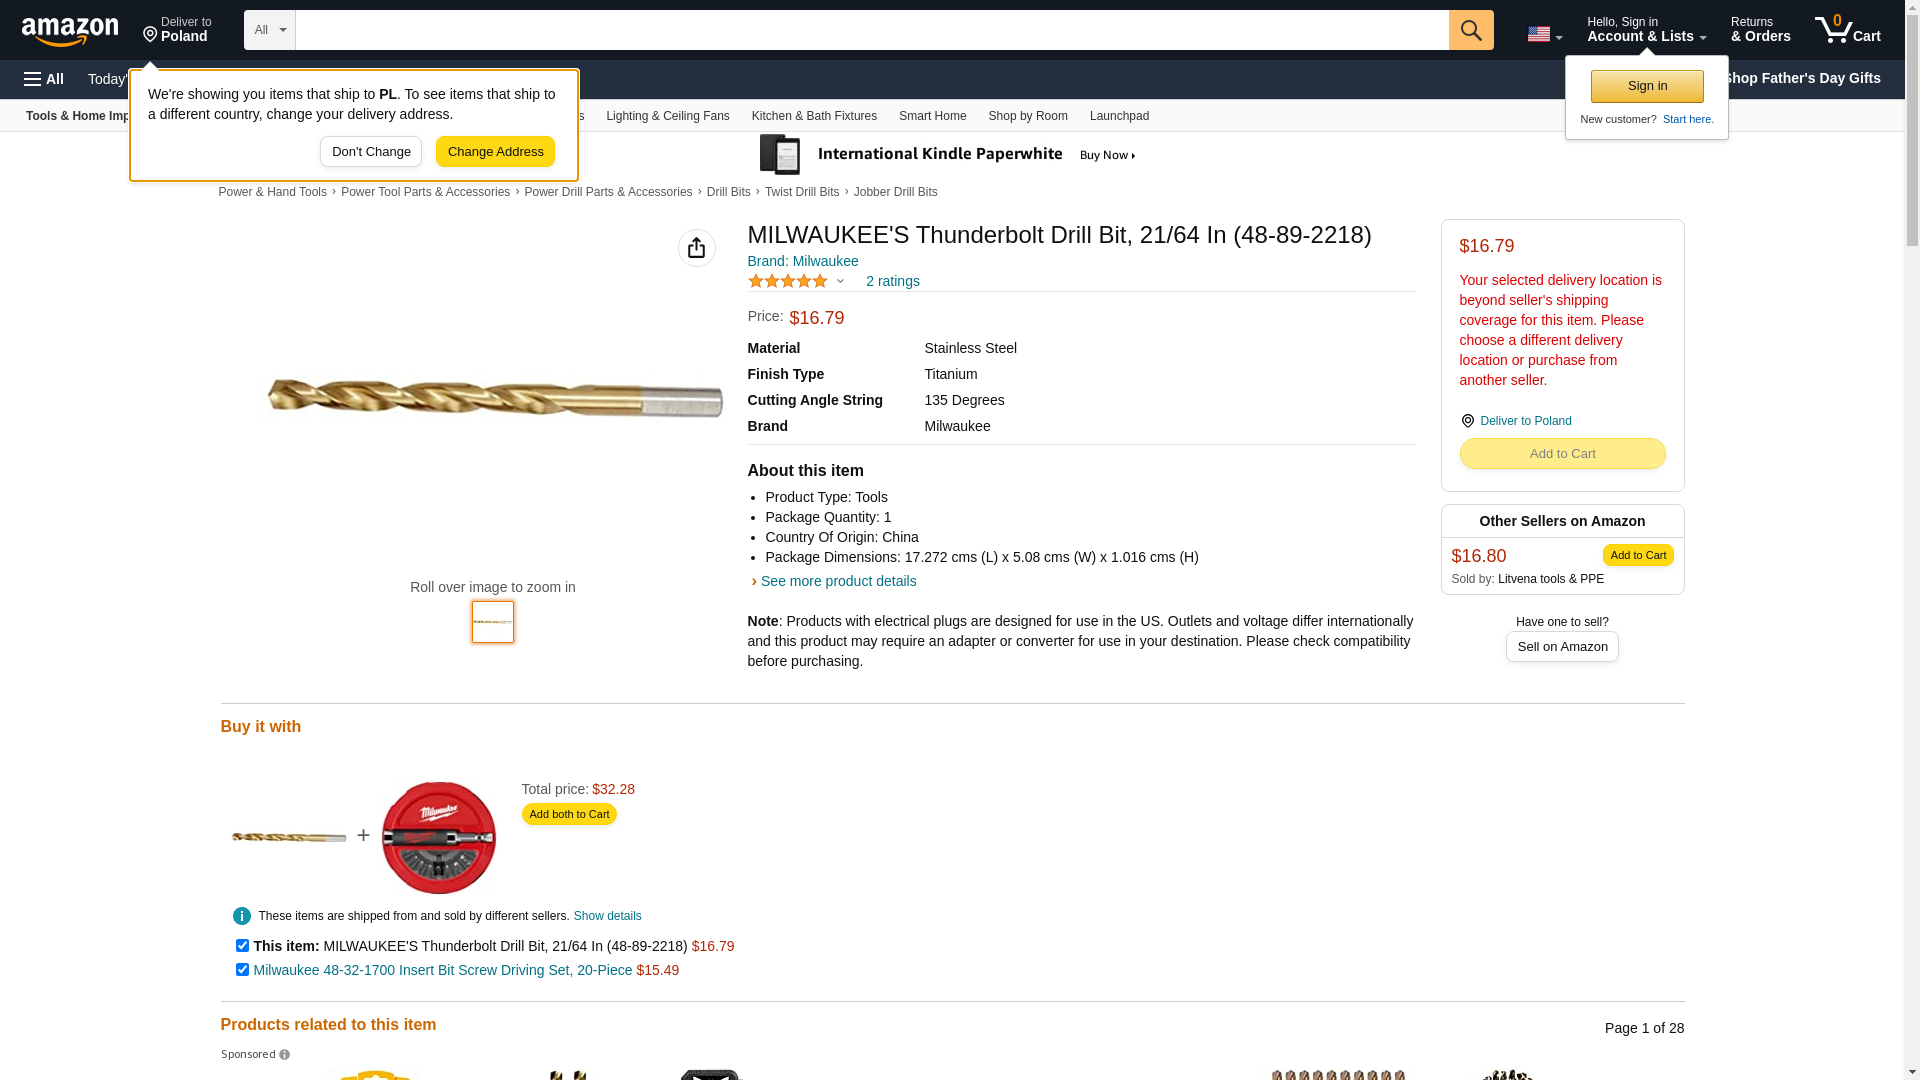Click the Amazon logo
1920x1080 pixels.
pyautogui.click(x=70, y=31)
